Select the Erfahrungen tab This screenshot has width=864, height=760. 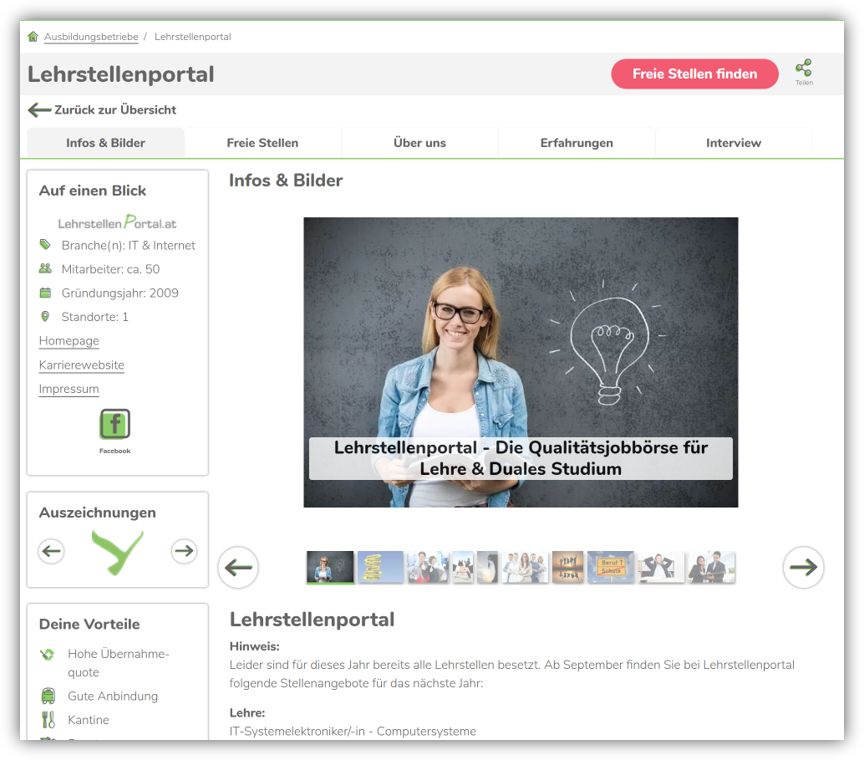point(576,143)
